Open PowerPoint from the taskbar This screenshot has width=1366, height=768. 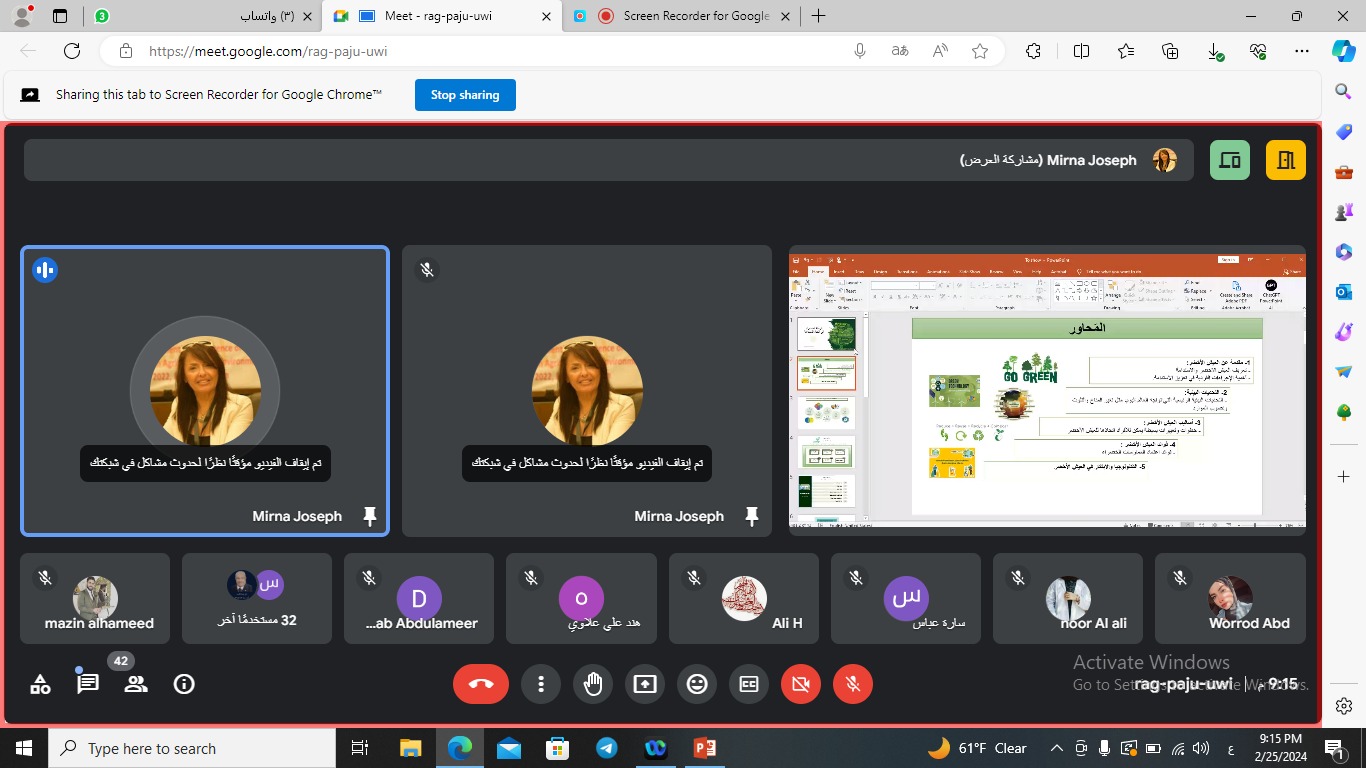705,748
